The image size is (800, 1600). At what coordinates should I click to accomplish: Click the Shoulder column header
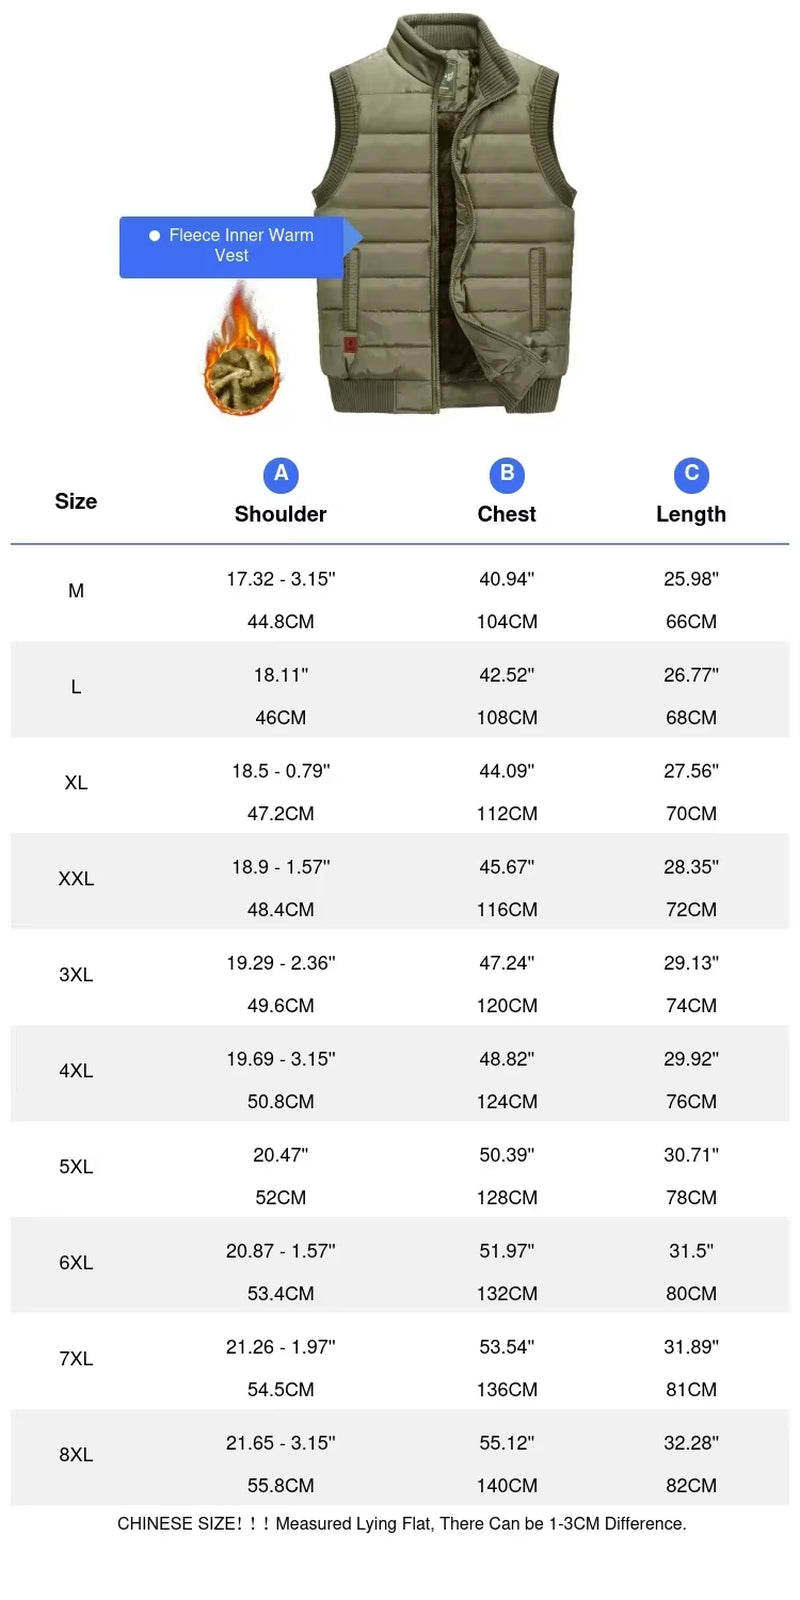click(281, 514)
